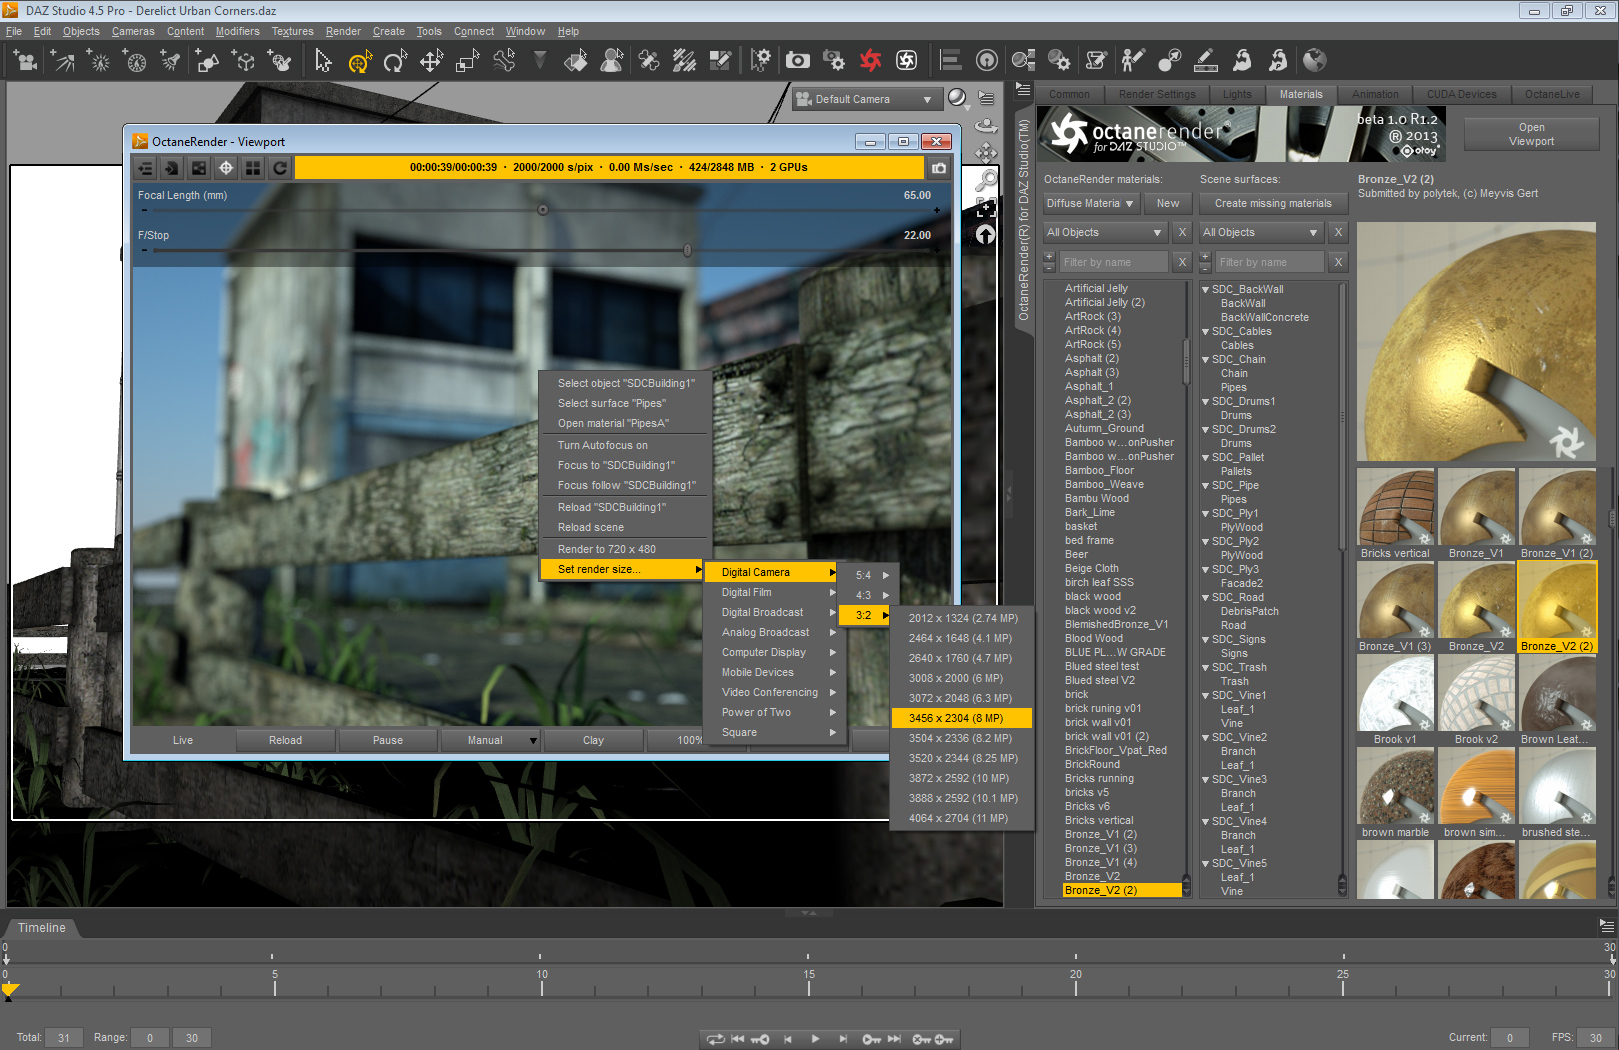Select the Bricks vertical material thumbnail
The image size is (1619, 1050).
[1395, 508]
